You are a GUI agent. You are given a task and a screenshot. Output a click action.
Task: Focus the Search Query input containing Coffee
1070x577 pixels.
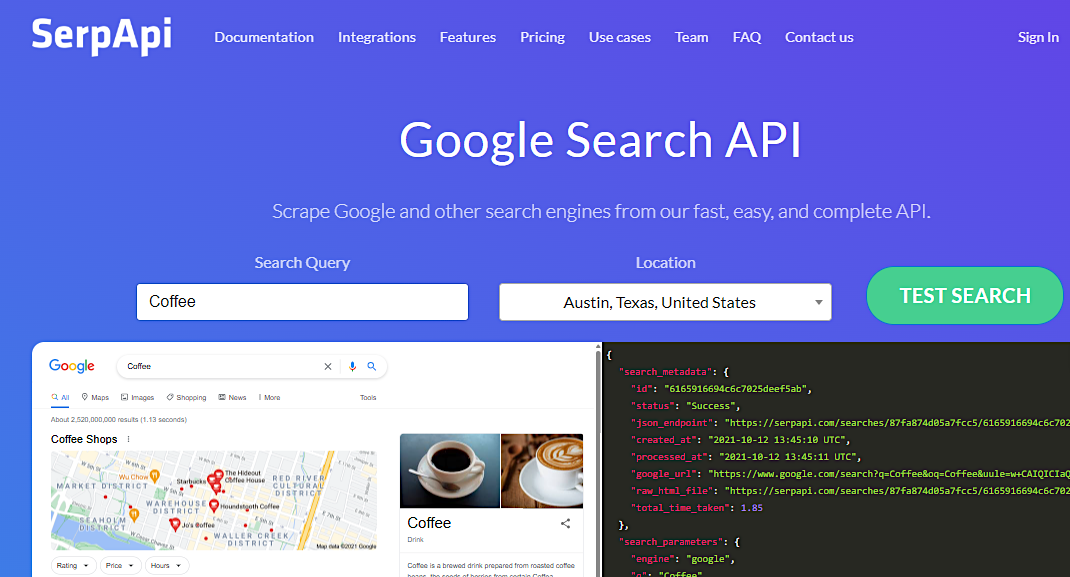(x=302, y=302)
